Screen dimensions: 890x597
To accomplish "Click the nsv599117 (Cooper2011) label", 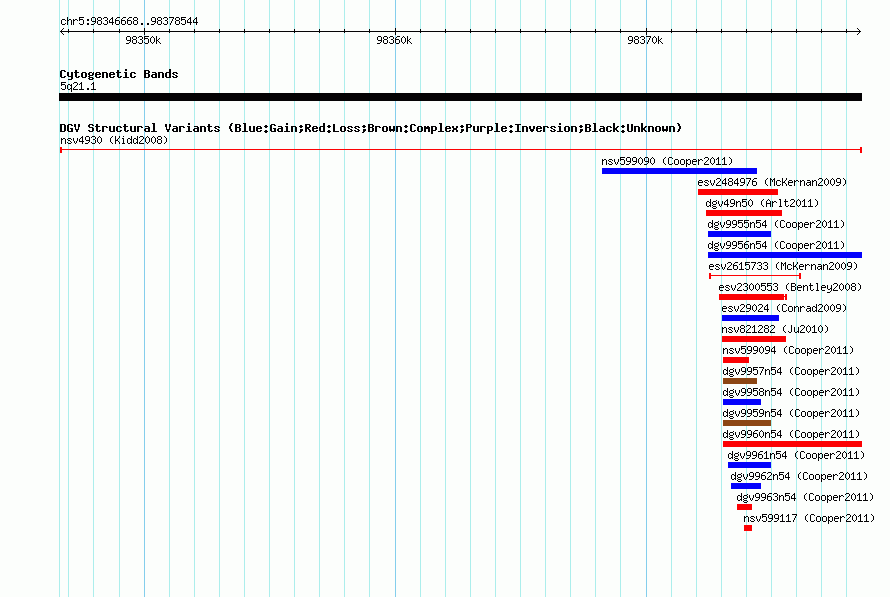I will click(x=809, y=518).
